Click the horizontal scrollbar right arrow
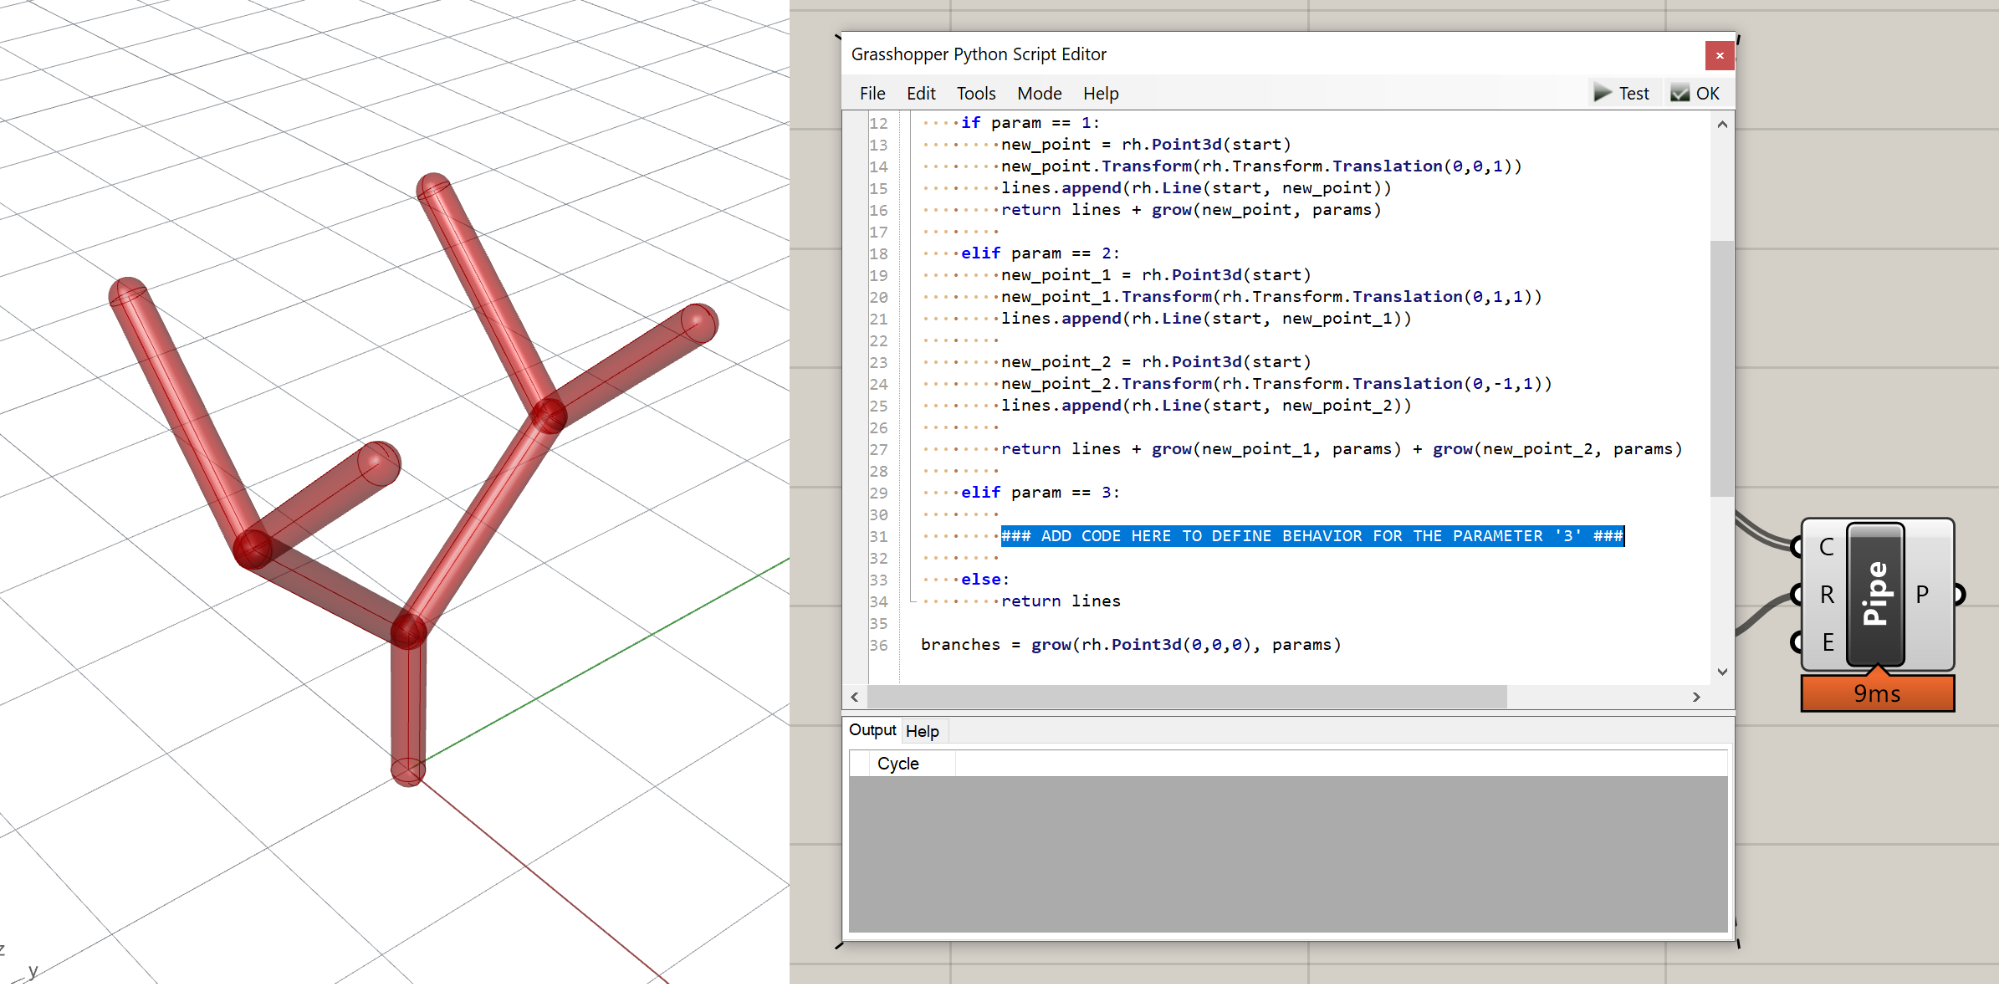 [1696, 696]
